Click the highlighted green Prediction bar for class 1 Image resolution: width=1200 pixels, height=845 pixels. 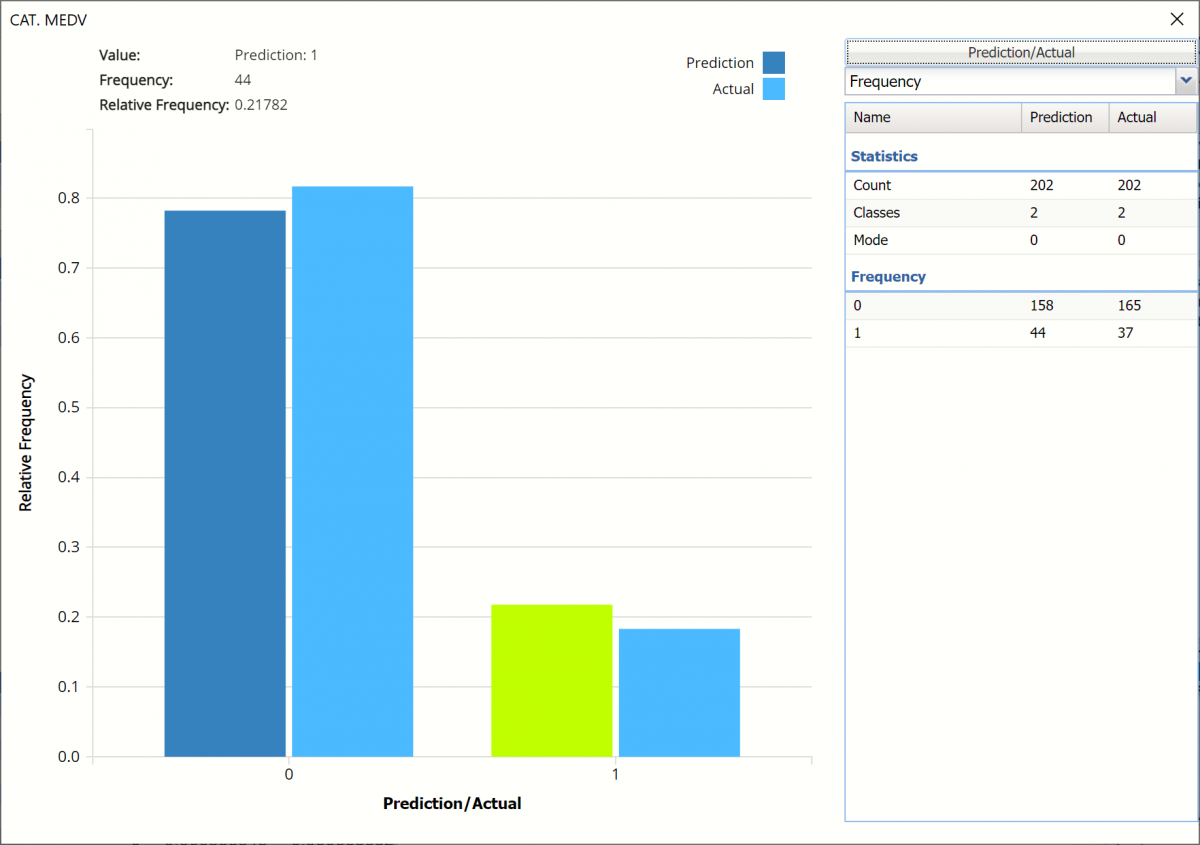point(551,680)
